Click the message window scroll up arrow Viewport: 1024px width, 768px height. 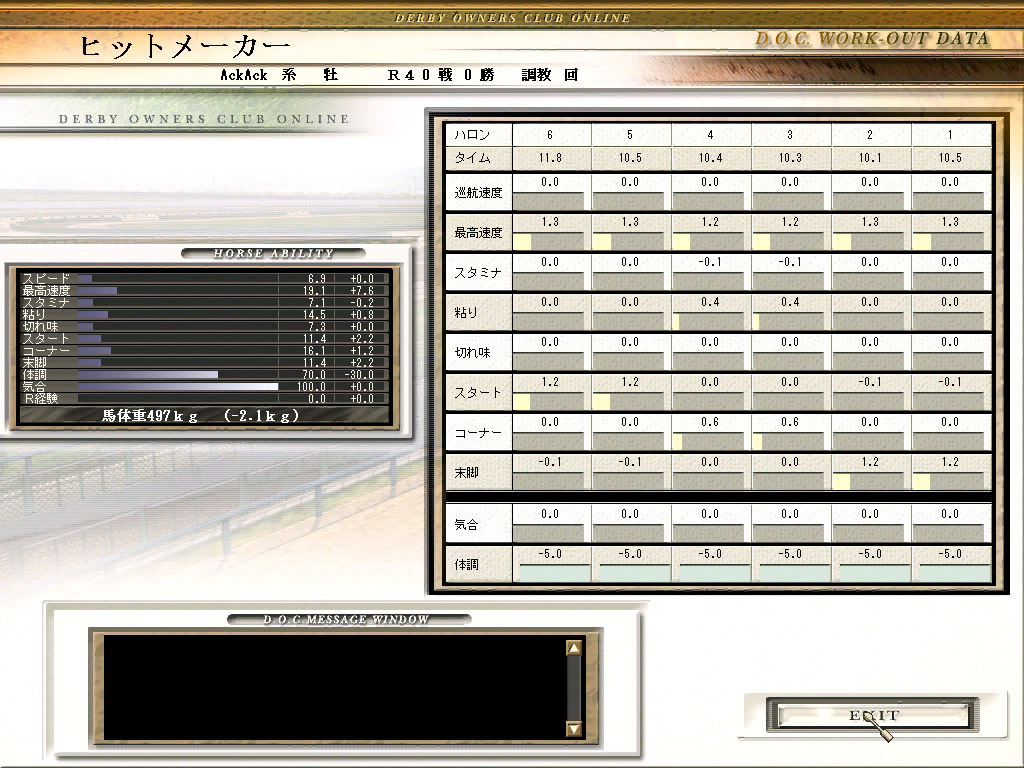coord(574,648)
